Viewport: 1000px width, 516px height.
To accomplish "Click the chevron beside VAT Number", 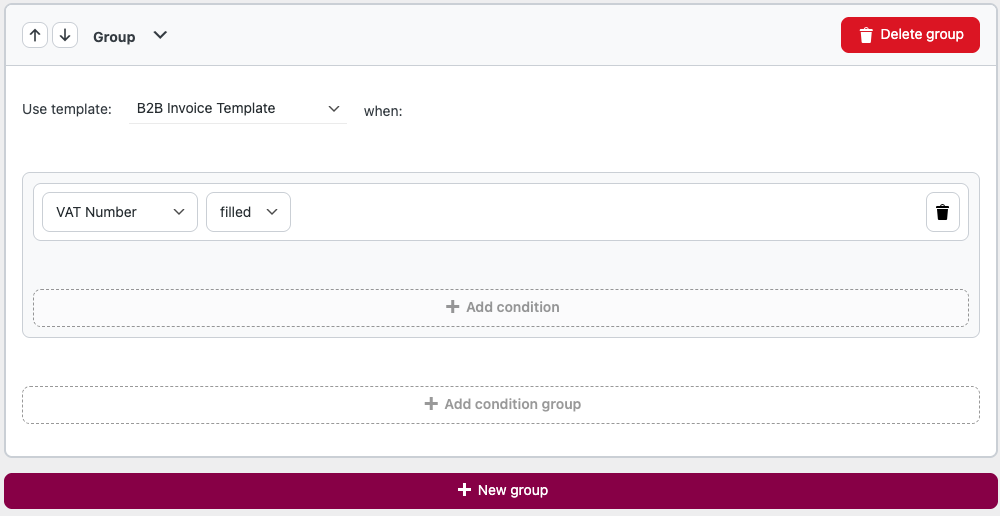I will pyautogui.click(x=179, y=212).
